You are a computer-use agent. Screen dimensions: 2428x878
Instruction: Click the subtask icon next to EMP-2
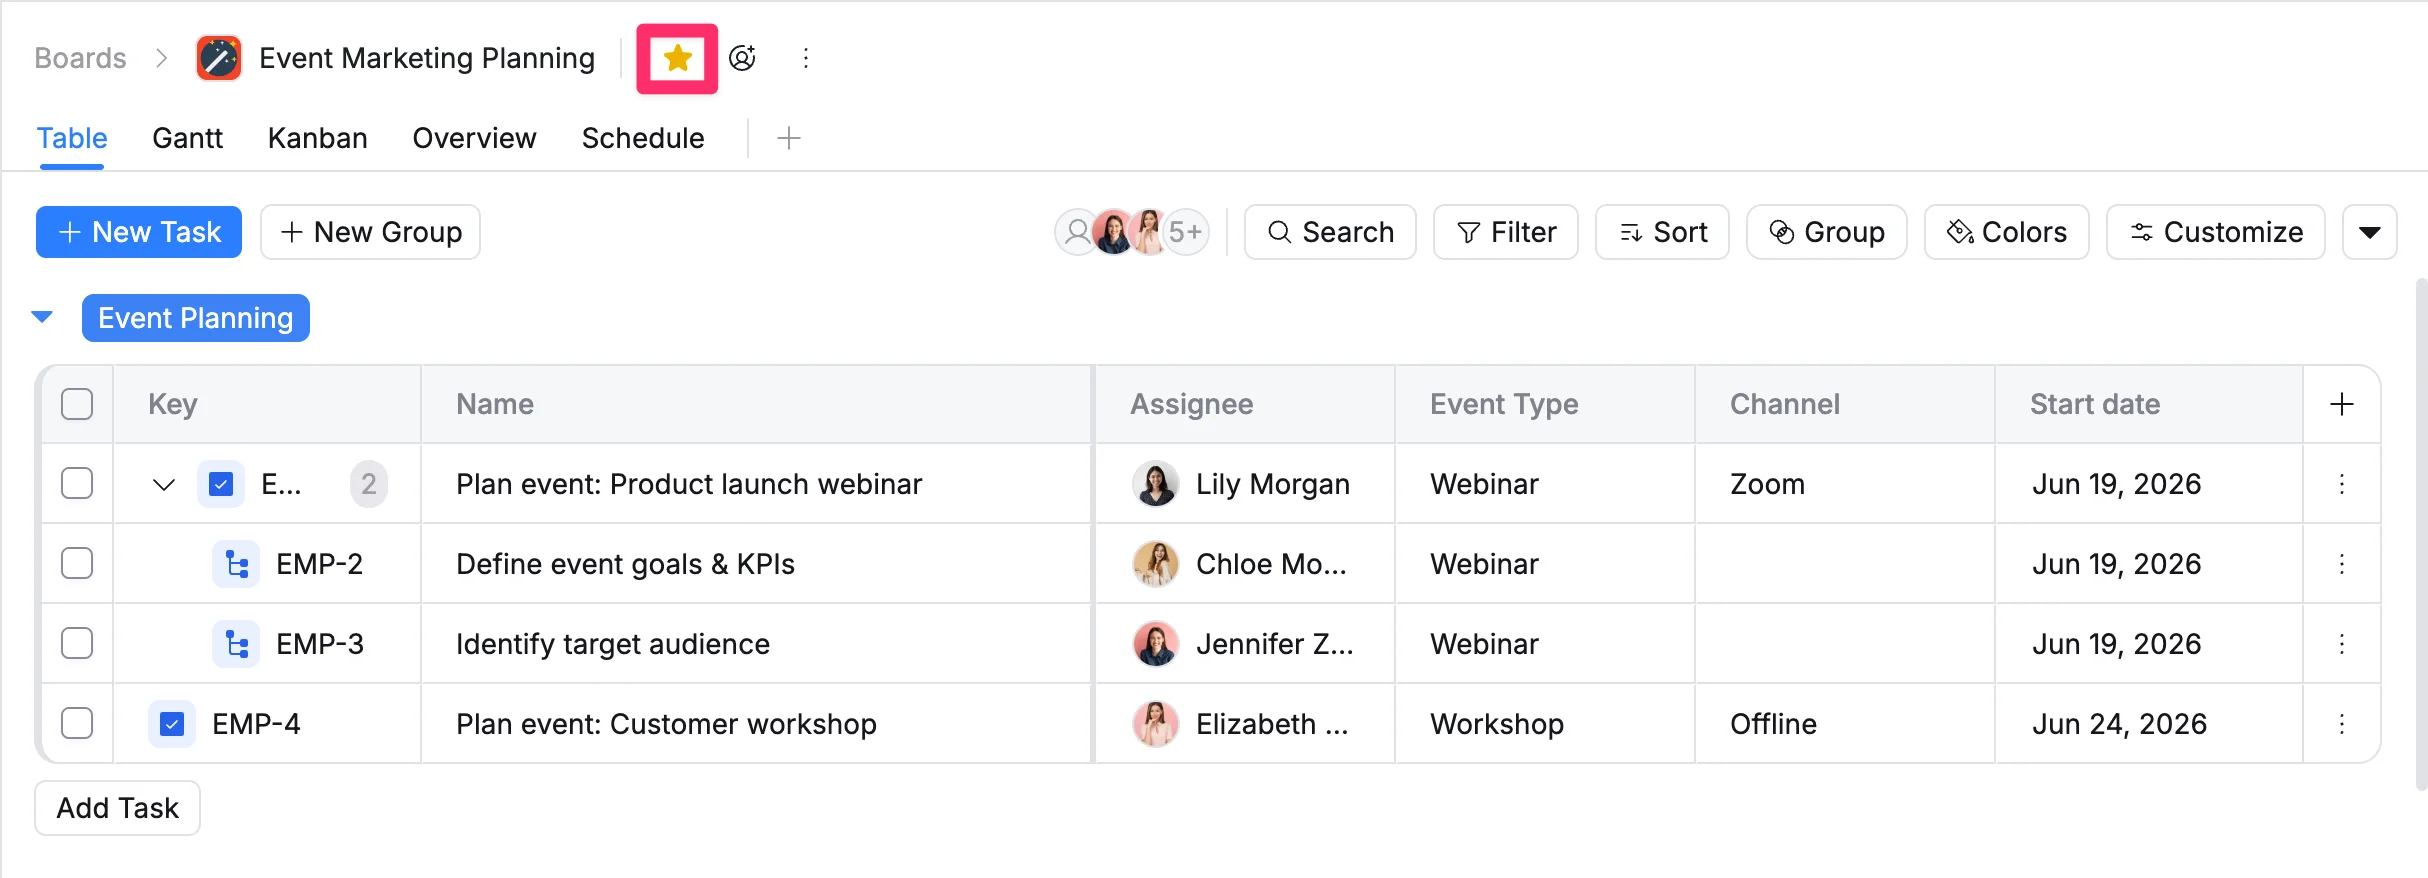coord(236,564)
